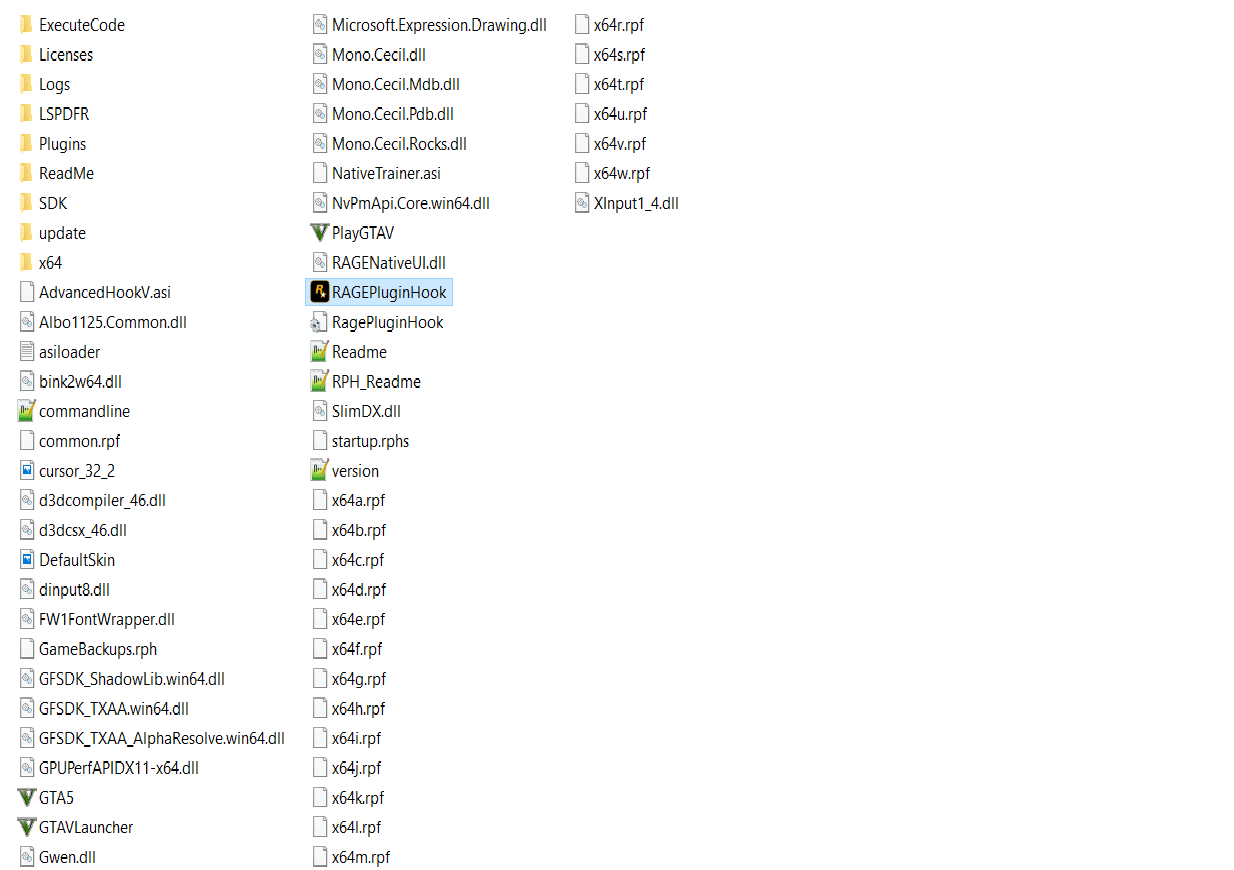Select Mono.Cecil.Mdb.dll file name

coord(396,84)
